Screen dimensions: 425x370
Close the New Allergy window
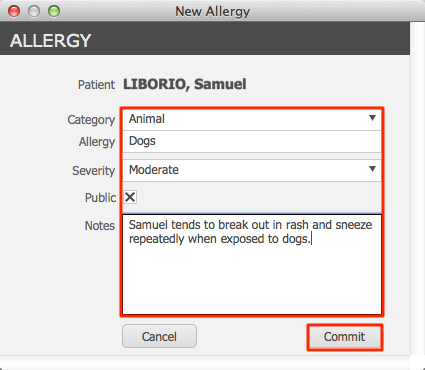pyautogui.click(x=14, y=11)
